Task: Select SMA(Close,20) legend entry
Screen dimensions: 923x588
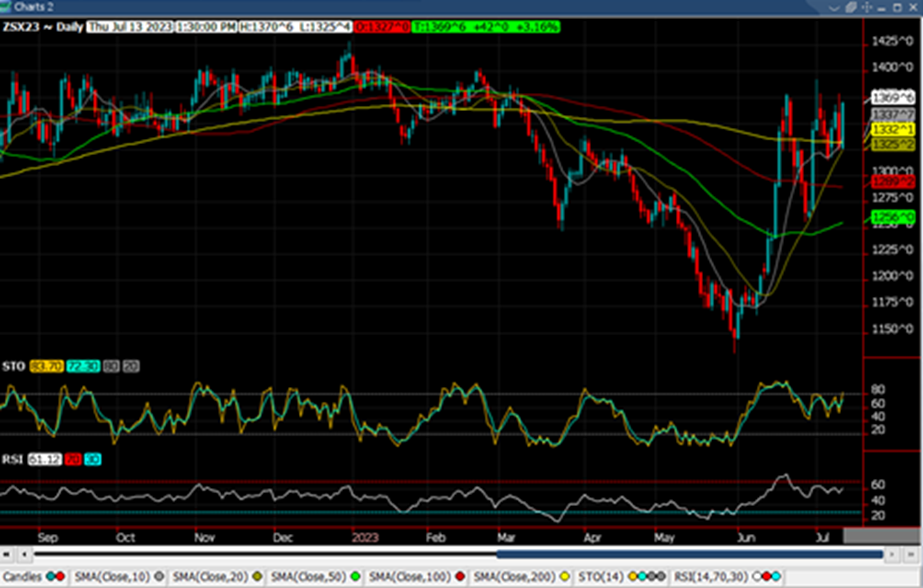Action: [x=208, y=577]
